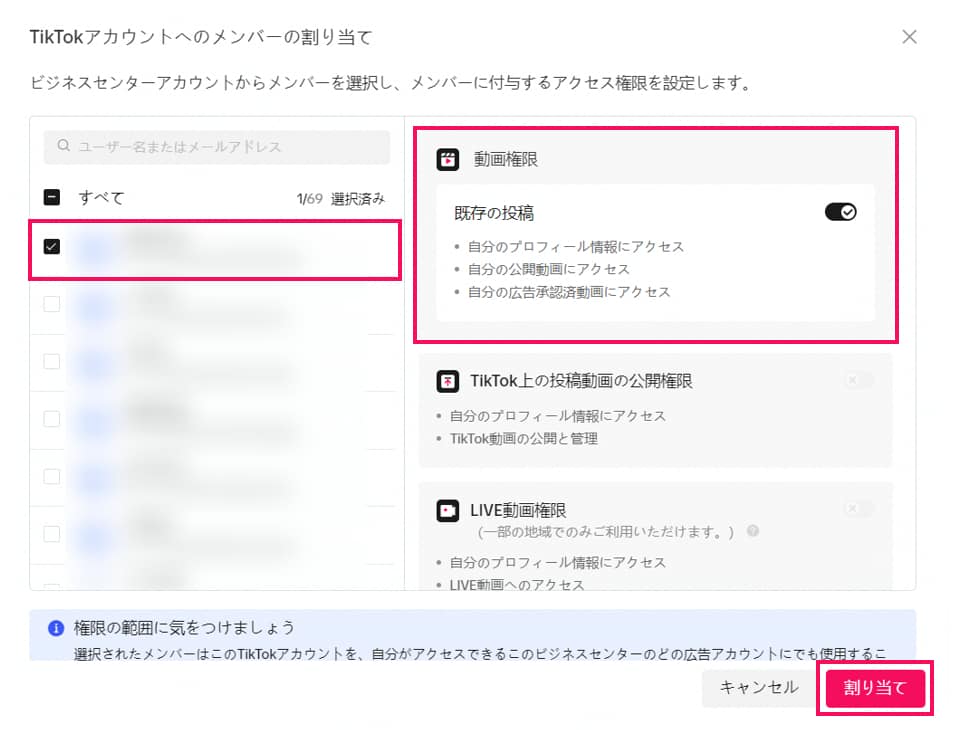Click the 動画権限 video permission icon

[448, 159]
